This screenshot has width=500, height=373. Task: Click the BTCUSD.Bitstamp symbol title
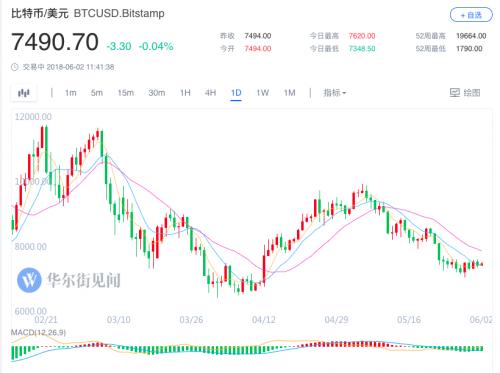pyautogui.click(x=119, y=13)
